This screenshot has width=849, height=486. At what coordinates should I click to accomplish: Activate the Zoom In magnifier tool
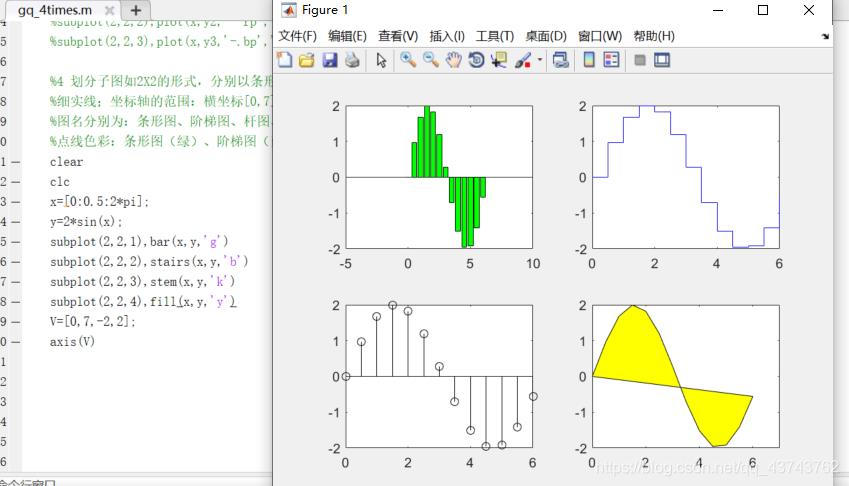[408, 60]
